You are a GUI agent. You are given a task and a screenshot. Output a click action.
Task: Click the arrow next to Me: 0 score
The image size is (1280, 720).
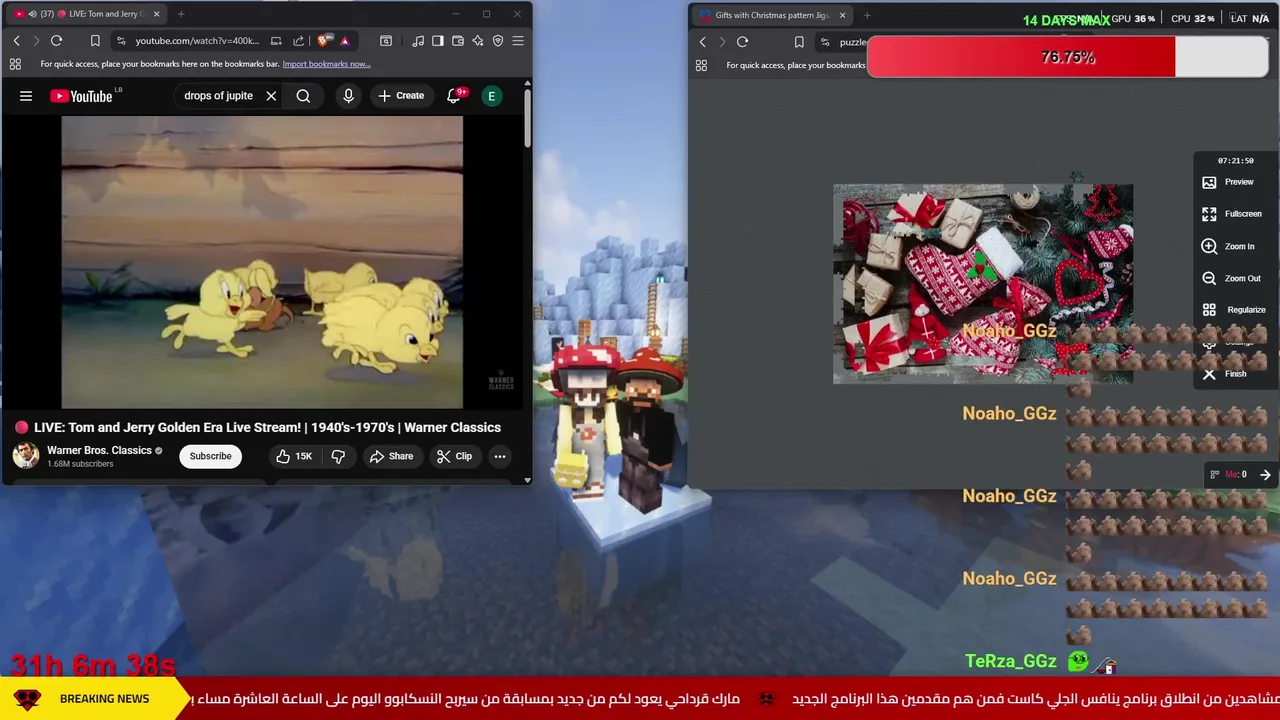[x=1265, y=475]
